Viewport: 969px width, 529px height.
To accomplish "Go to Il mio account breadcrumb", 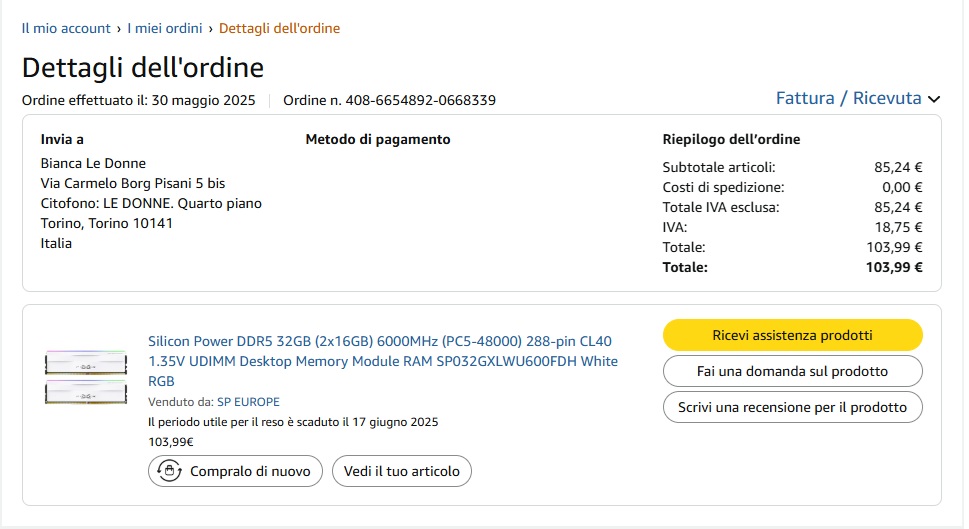I will tap(66, 28).
